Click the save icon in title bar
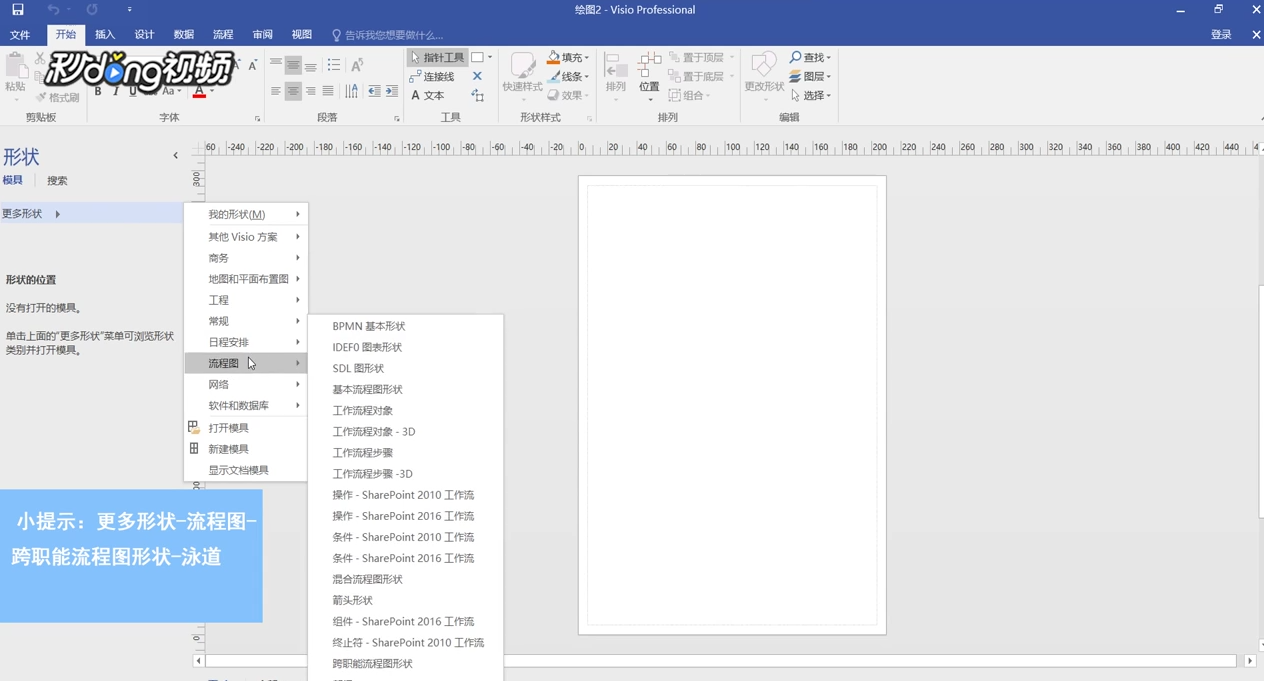1264x681 pixels. tap(18, 10)
